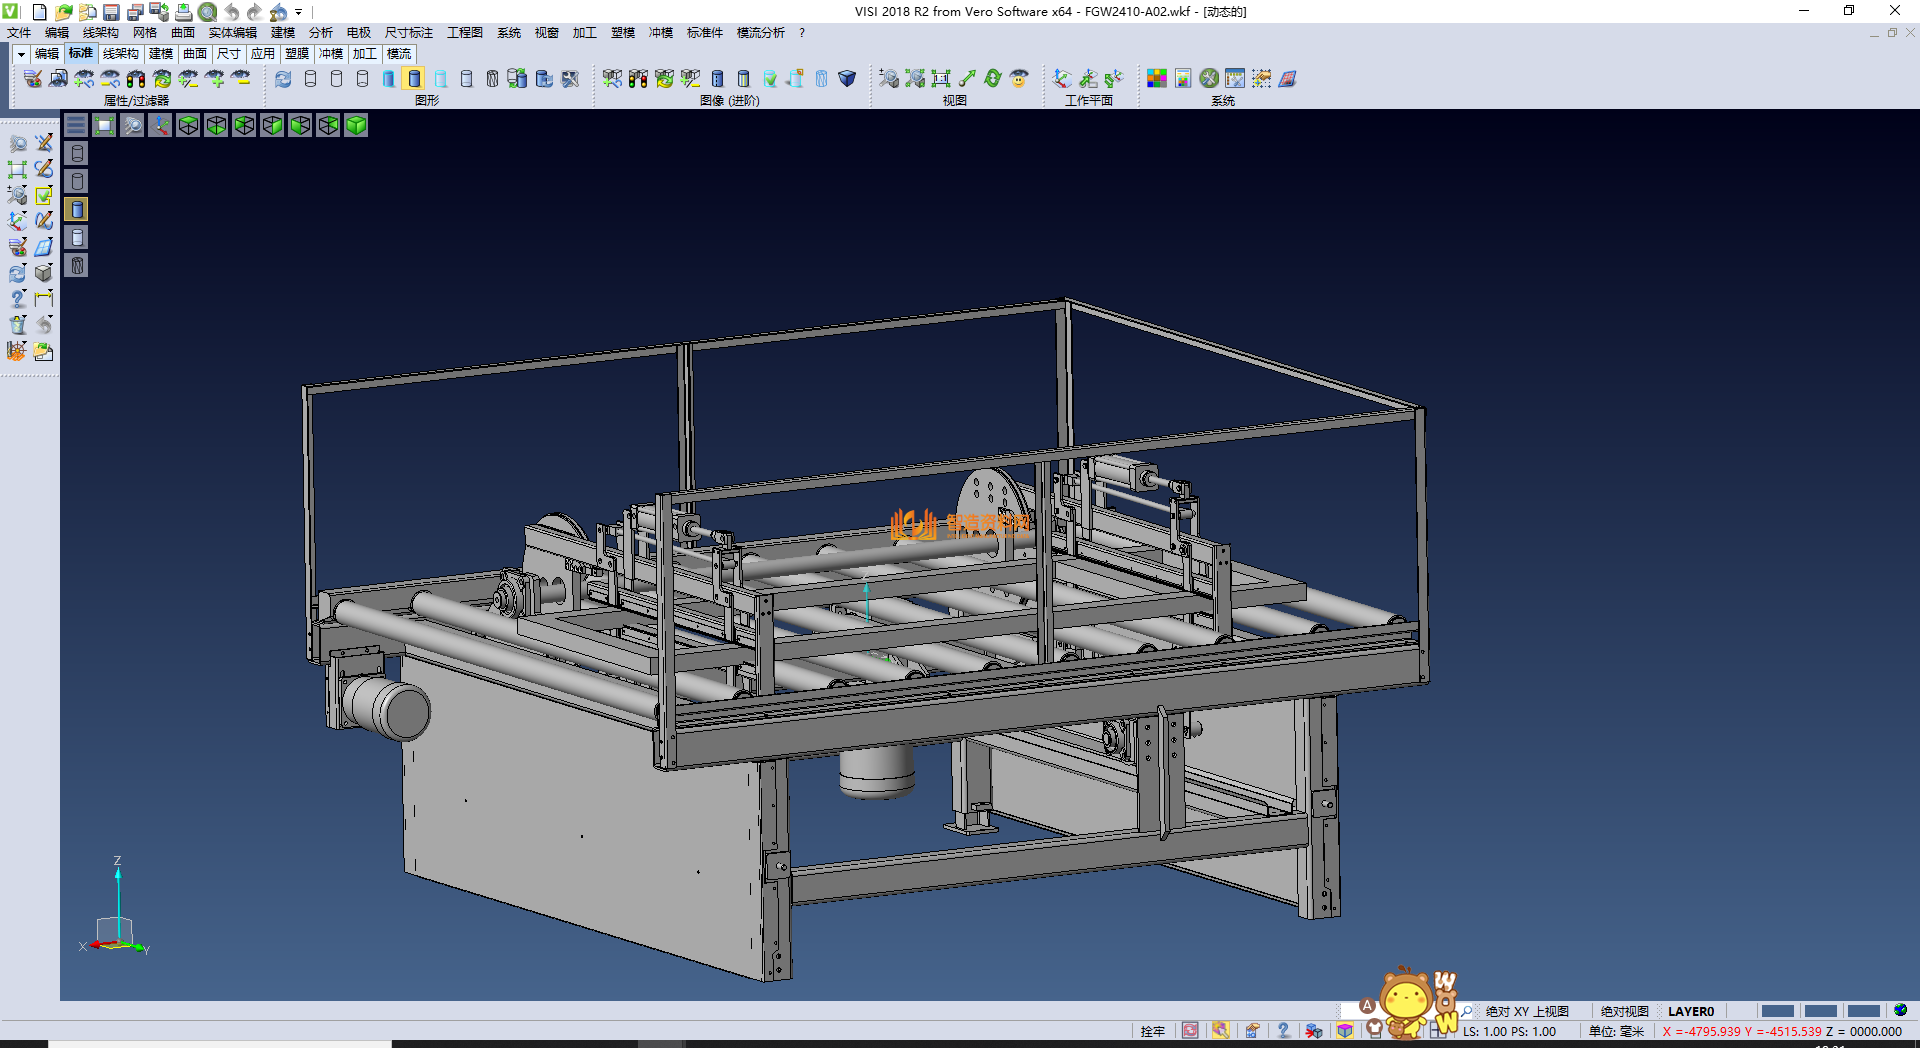
Task: Click the color palette grid icon
Action: [1157, 79]
